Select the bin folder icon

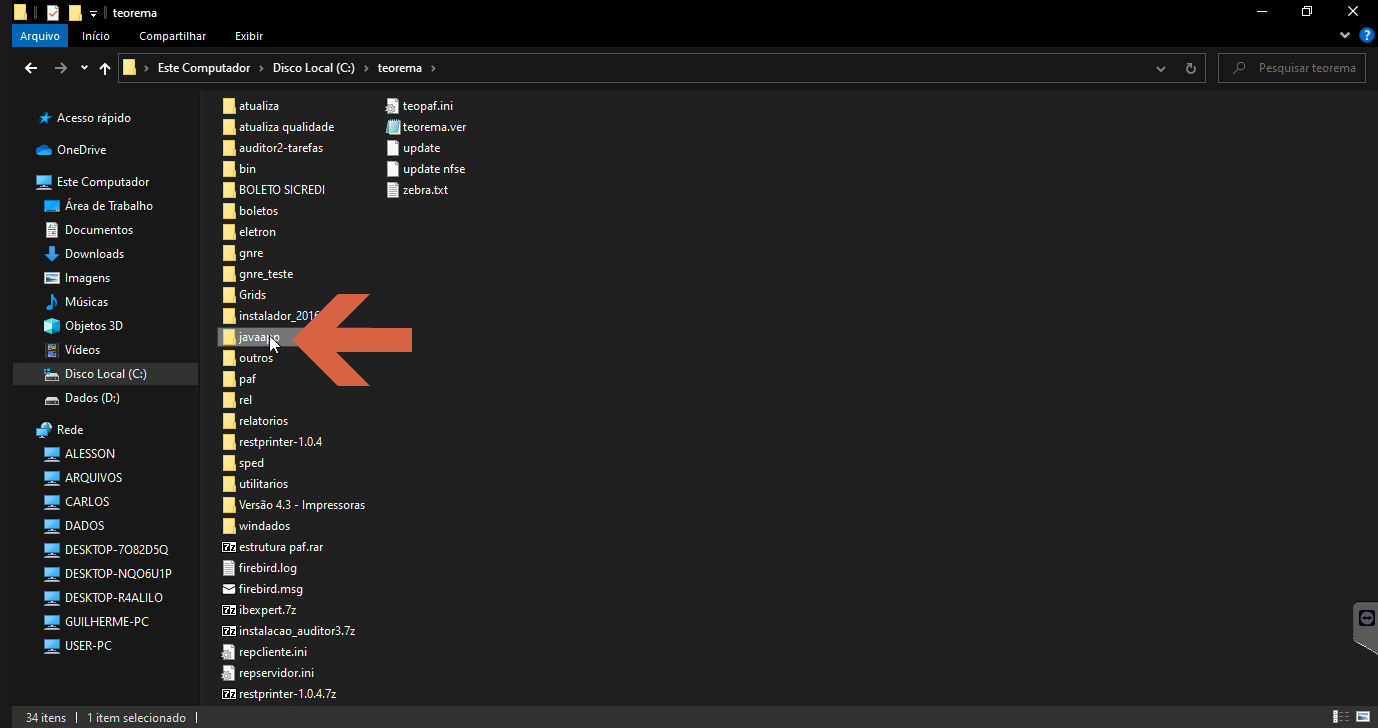tap(229, 169)
